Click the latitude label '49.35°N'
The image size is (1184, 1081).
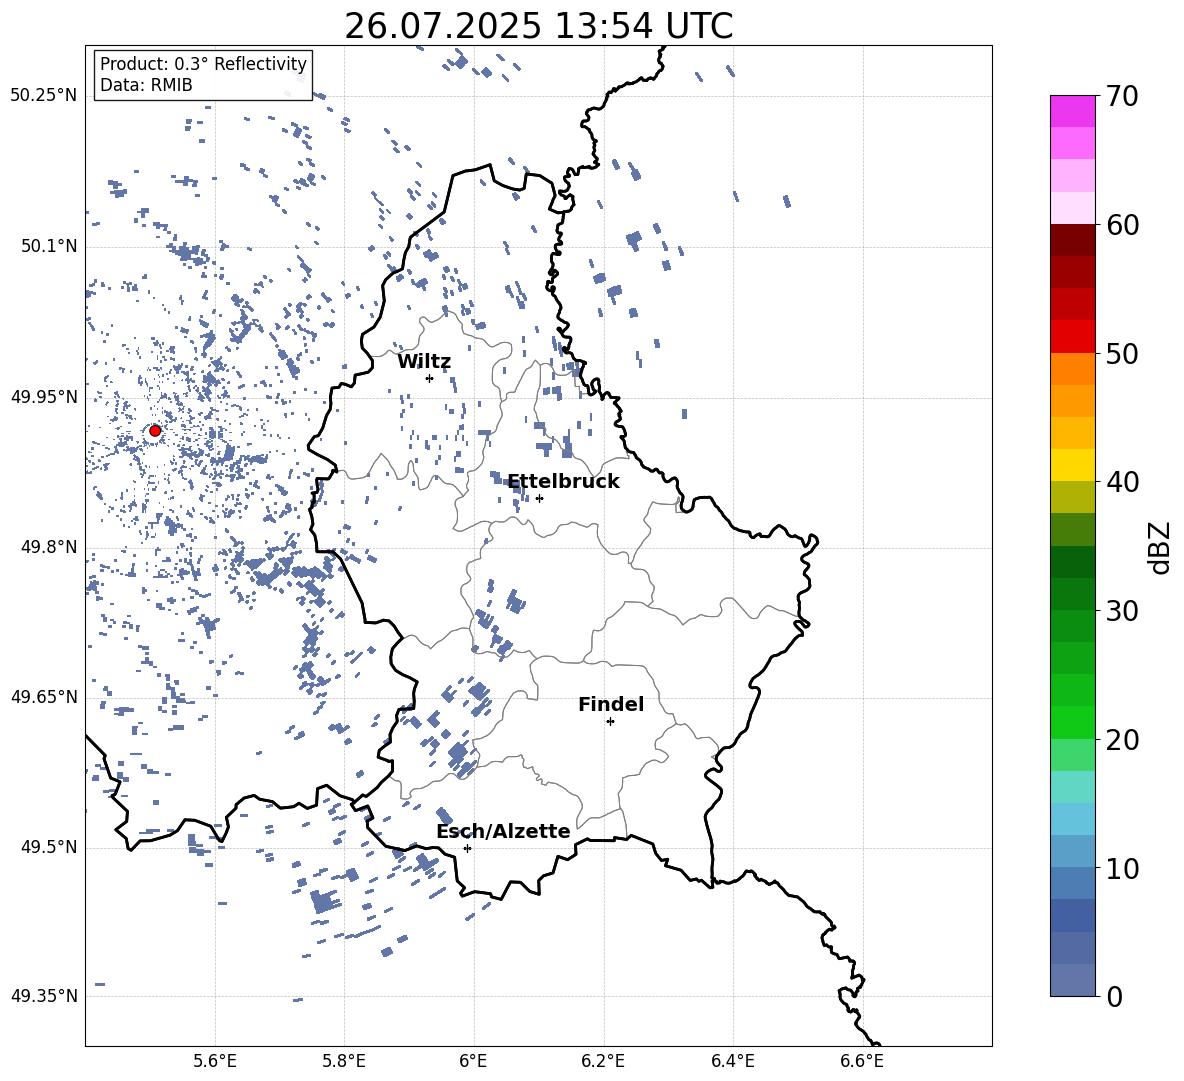[x=44, y=996]
